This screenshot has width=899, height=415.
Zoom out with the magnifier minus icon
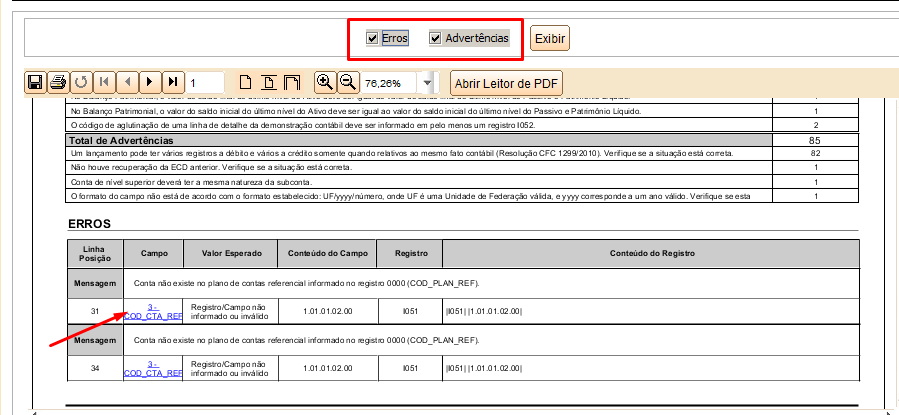[x=347, y=82]
